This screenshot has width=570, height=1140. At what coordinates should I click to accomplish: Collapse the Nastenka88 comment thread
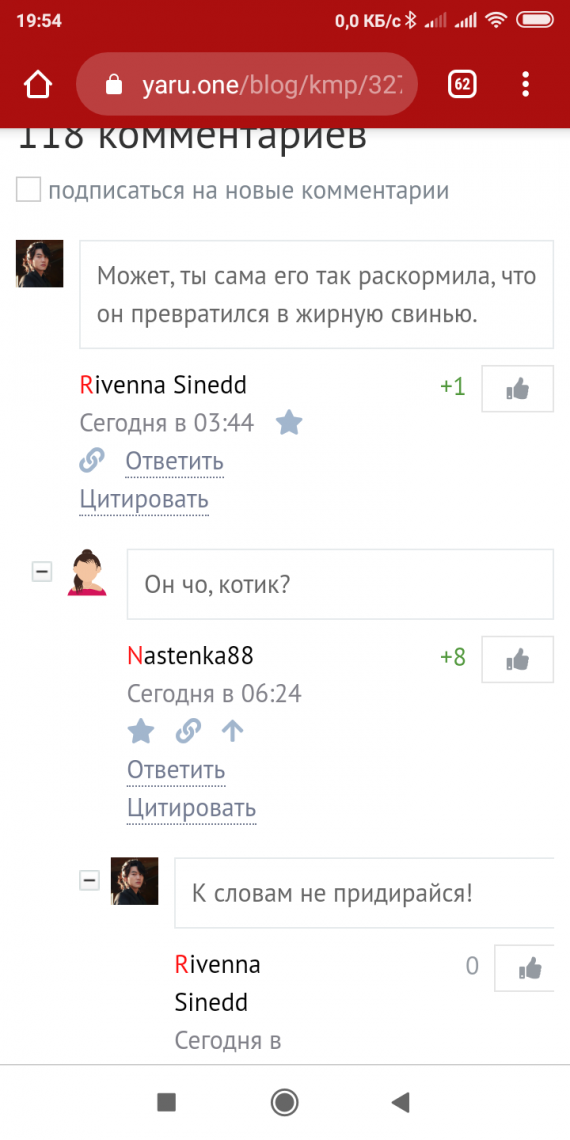coord(41,573)
